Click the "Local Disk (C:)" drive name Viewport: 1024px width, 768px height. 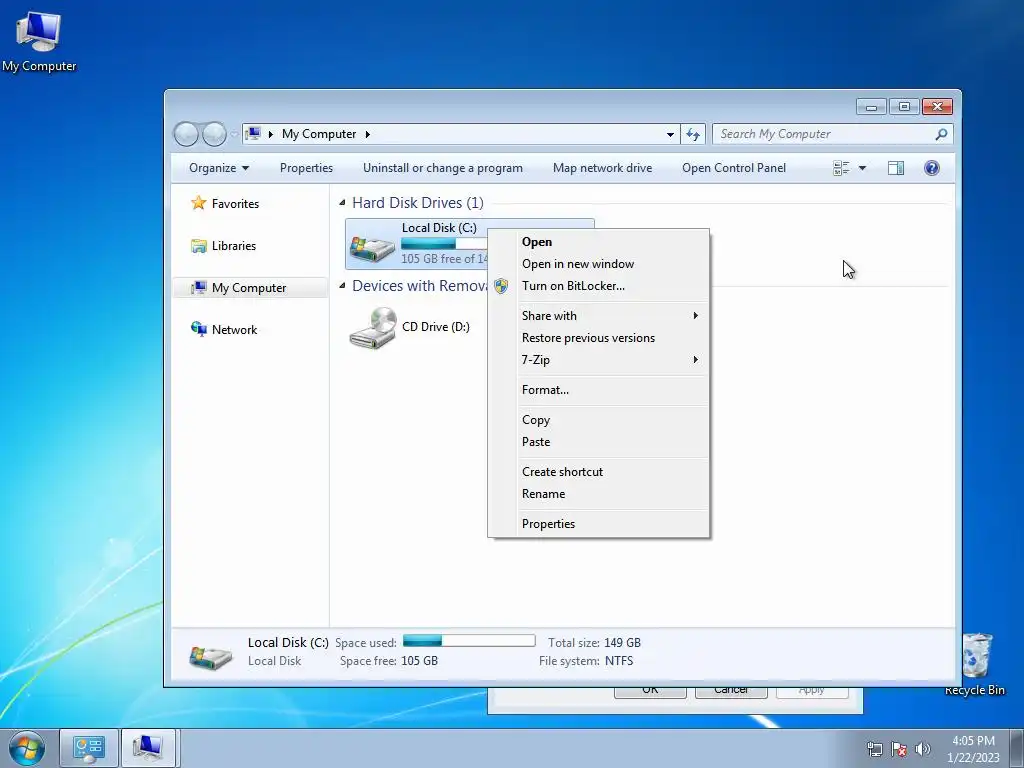pyautogui.click(x=439, y=227)
